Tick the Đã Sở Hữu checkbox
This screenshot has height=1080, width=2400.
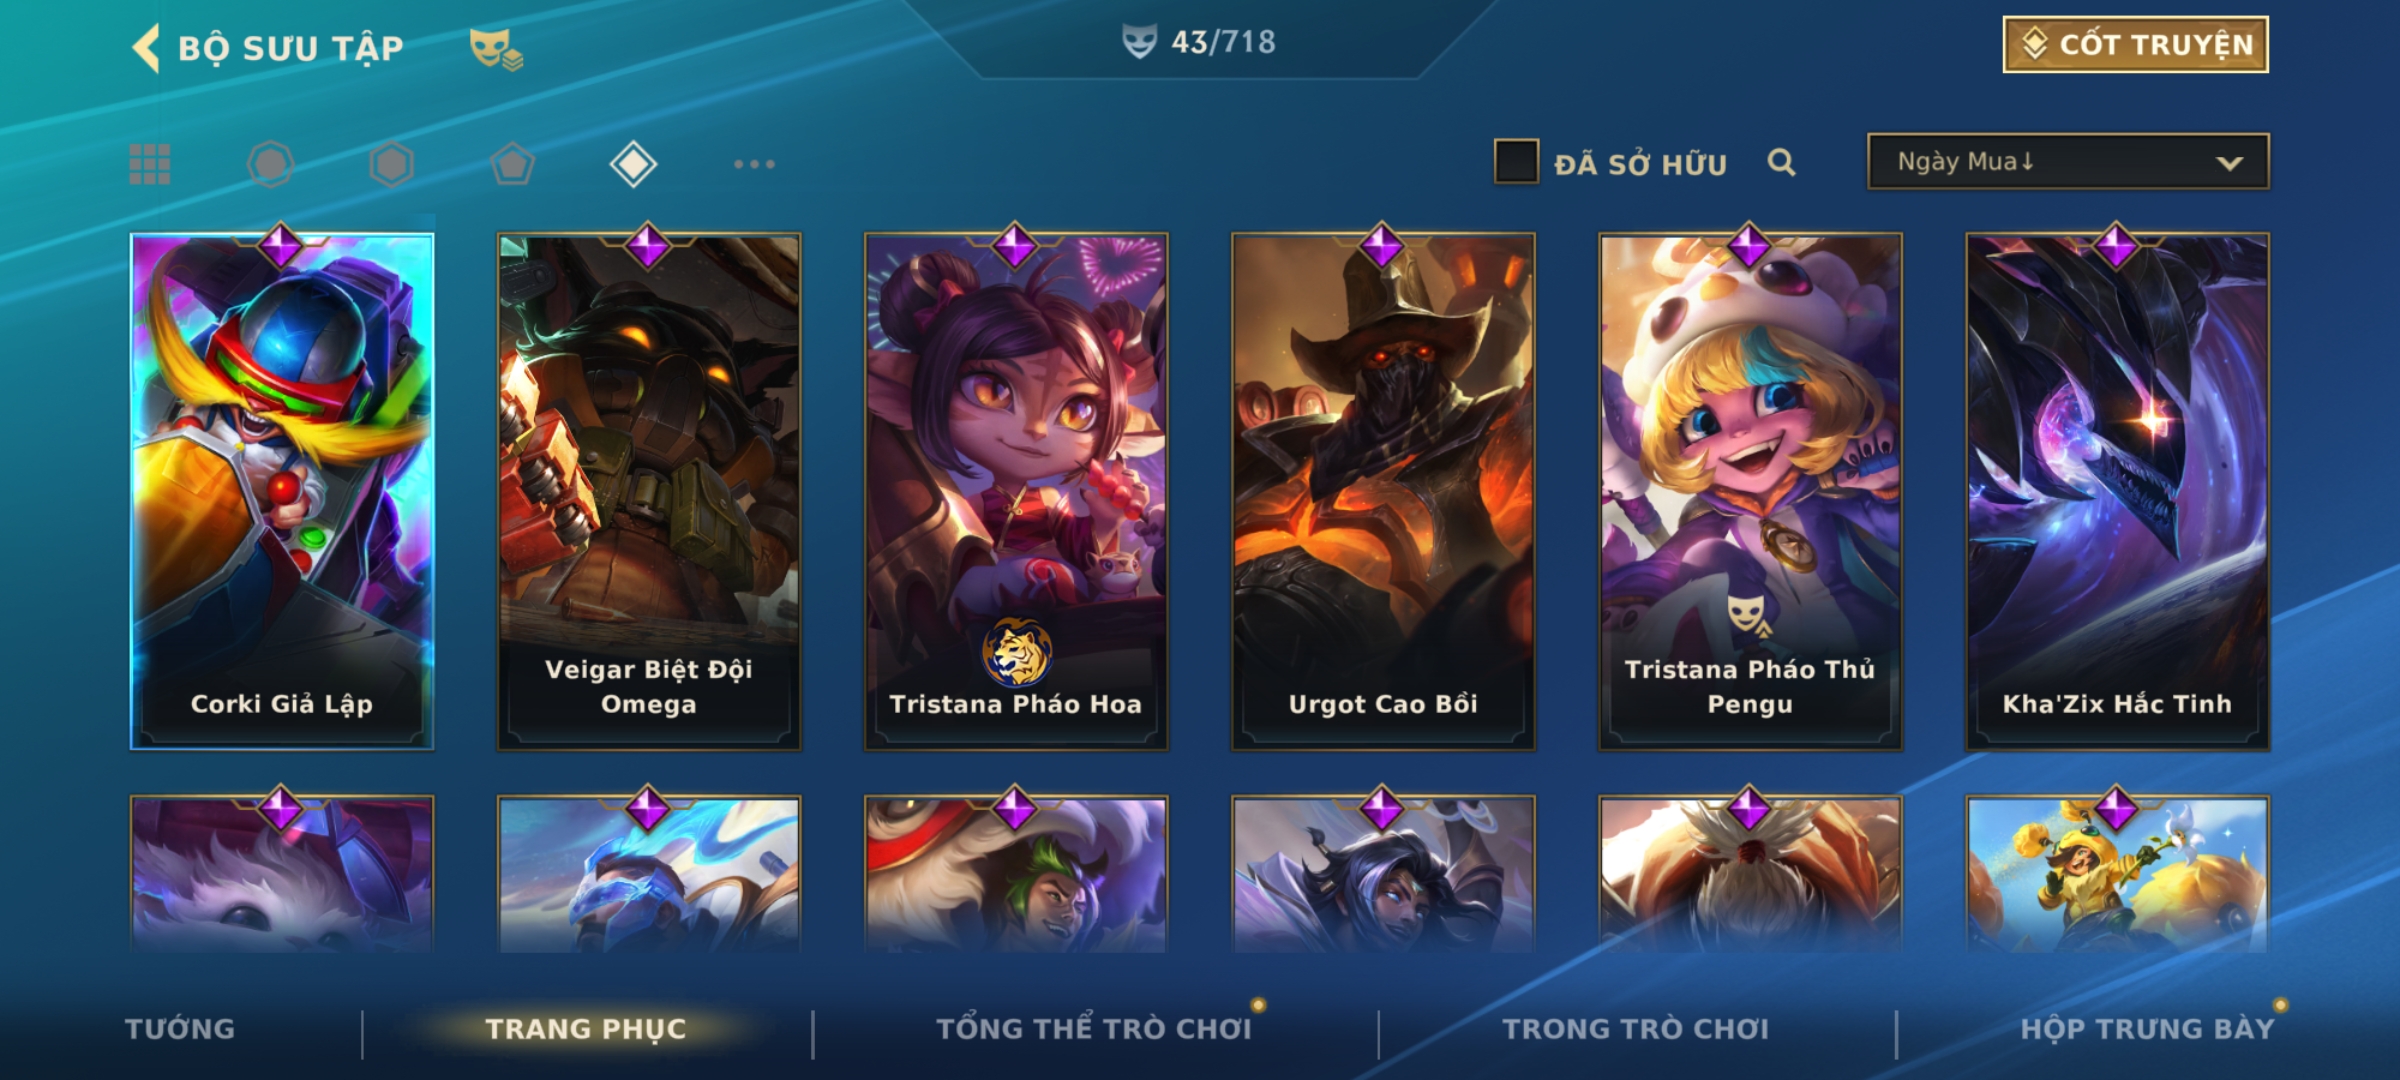pyautogui.click(x=1516, y=162)
